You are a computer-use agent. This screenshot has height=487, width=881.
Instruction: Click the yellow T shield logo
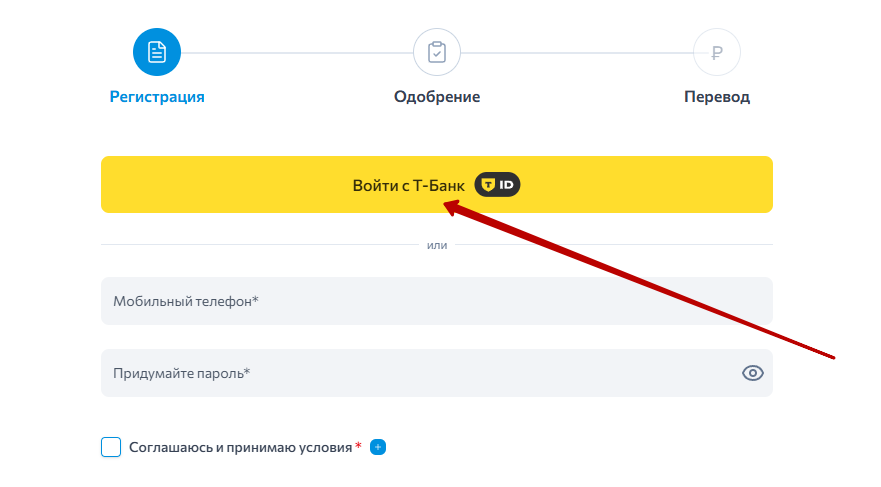pyautogui.click(x=487, y=185)
